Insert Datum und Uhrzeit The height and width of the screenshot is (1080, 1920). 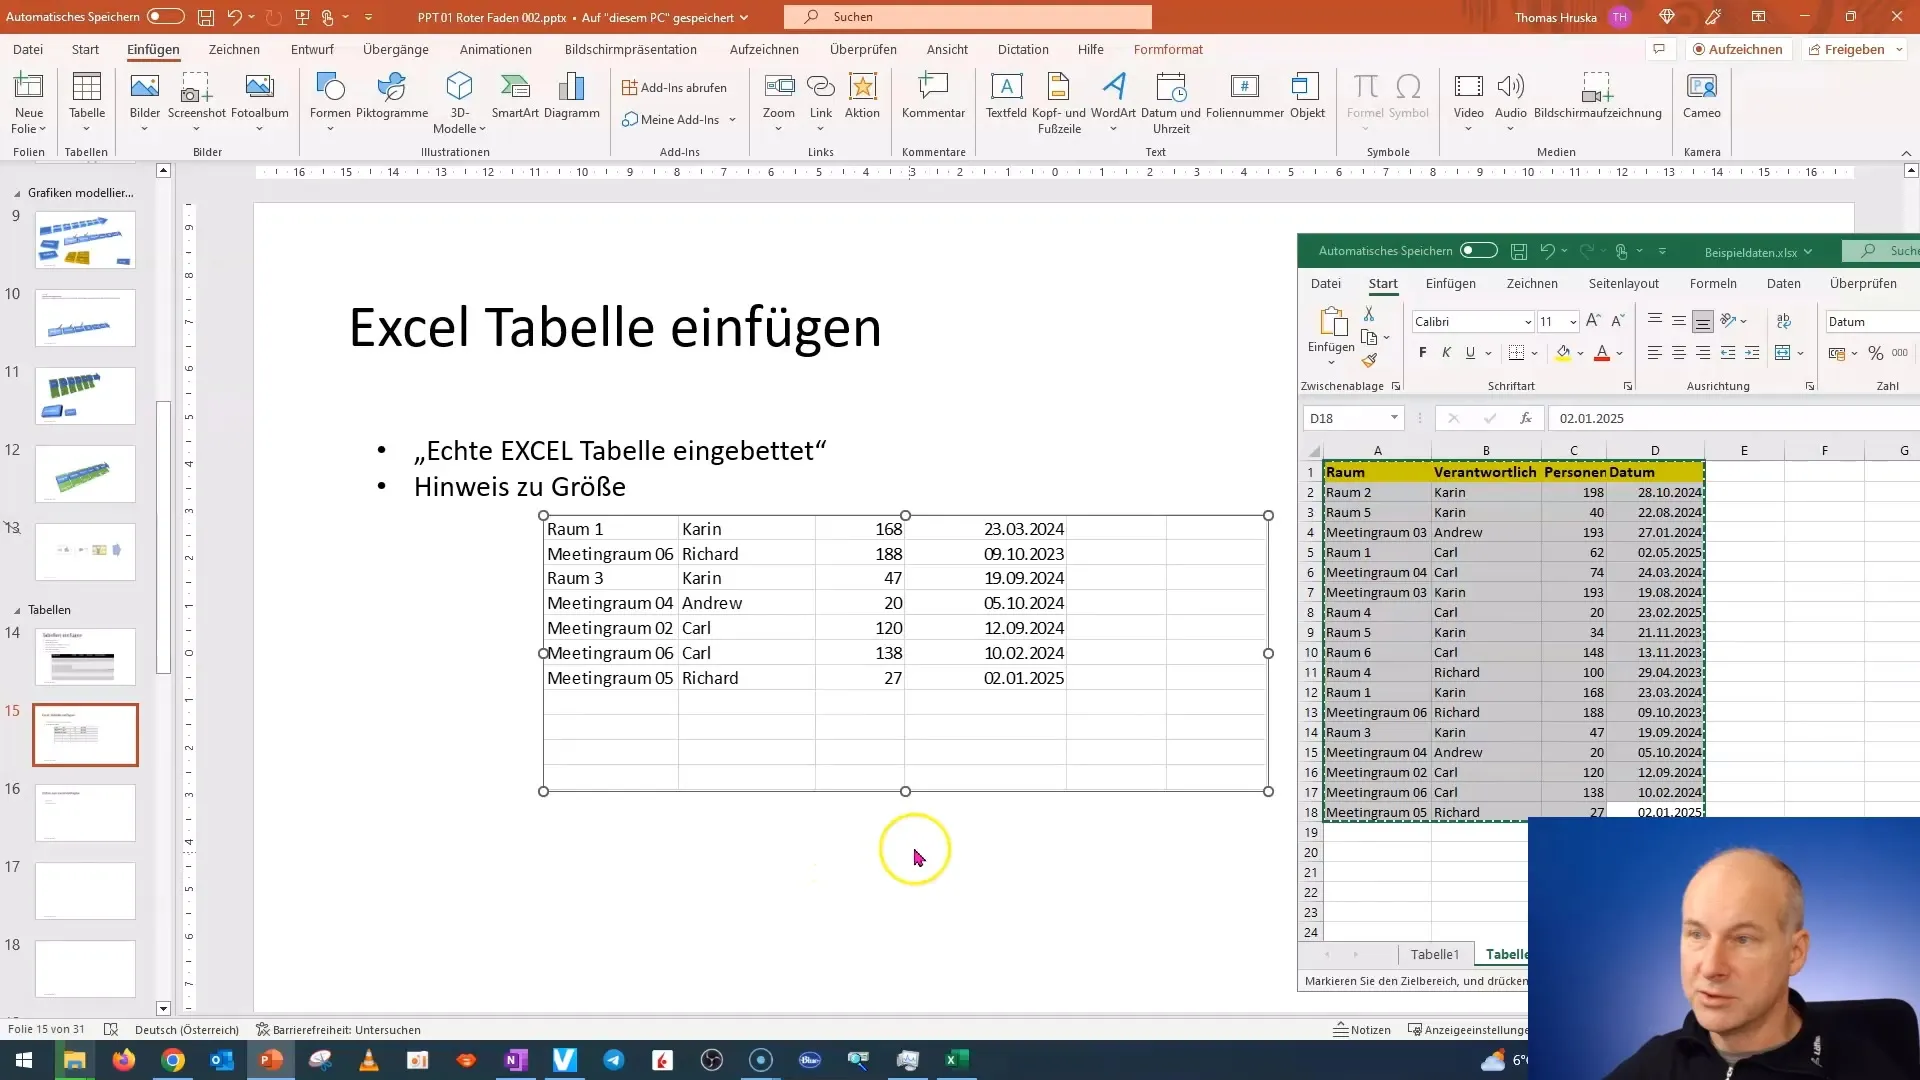pyautogui.click(x=1171, y=103)
